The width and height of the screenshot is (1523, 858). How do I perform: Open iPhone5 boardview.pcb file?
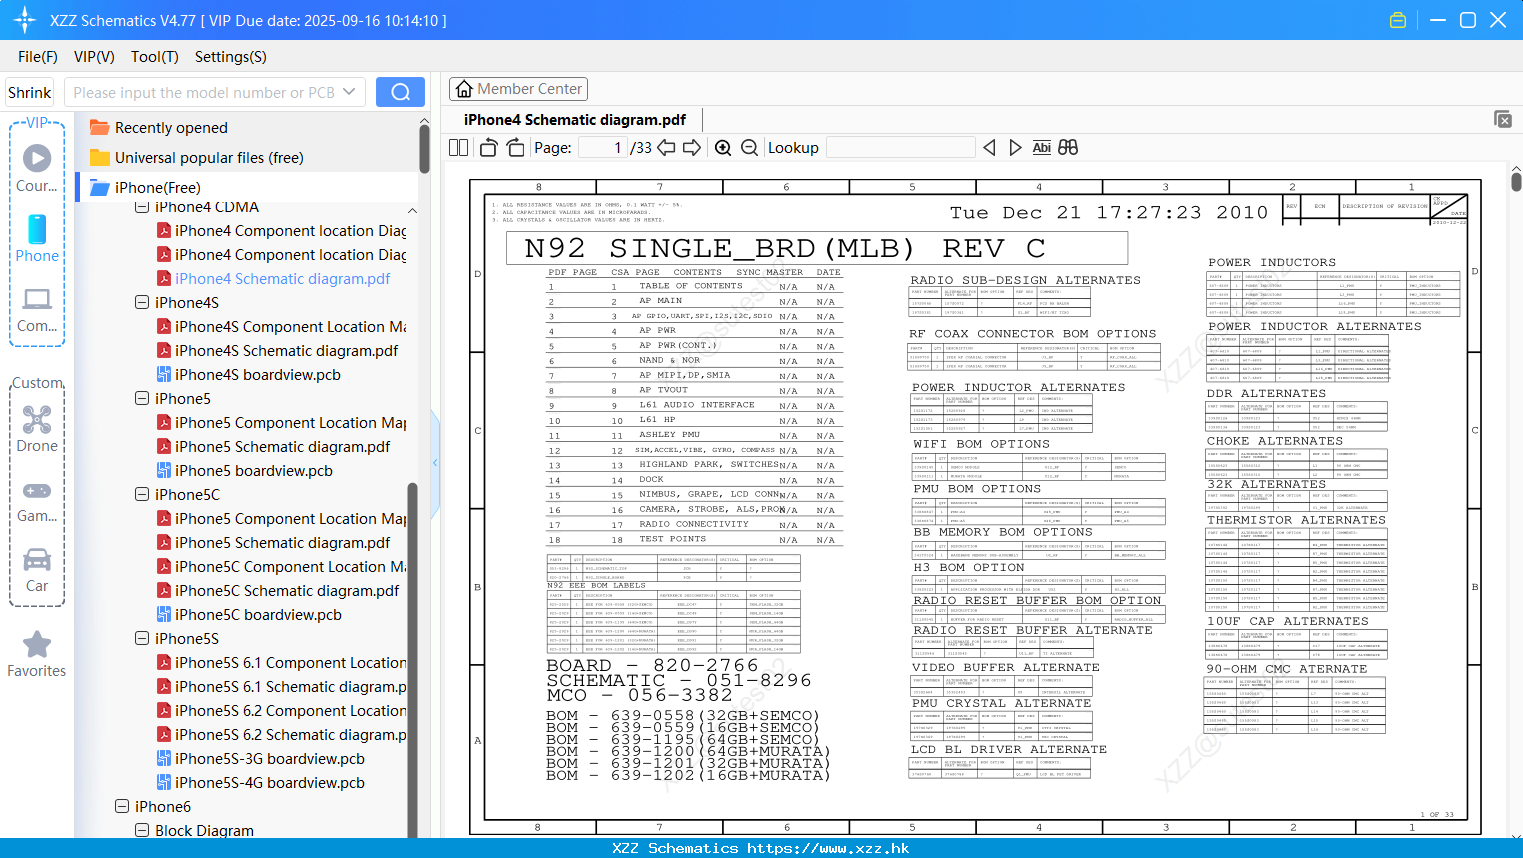(244, 471)
